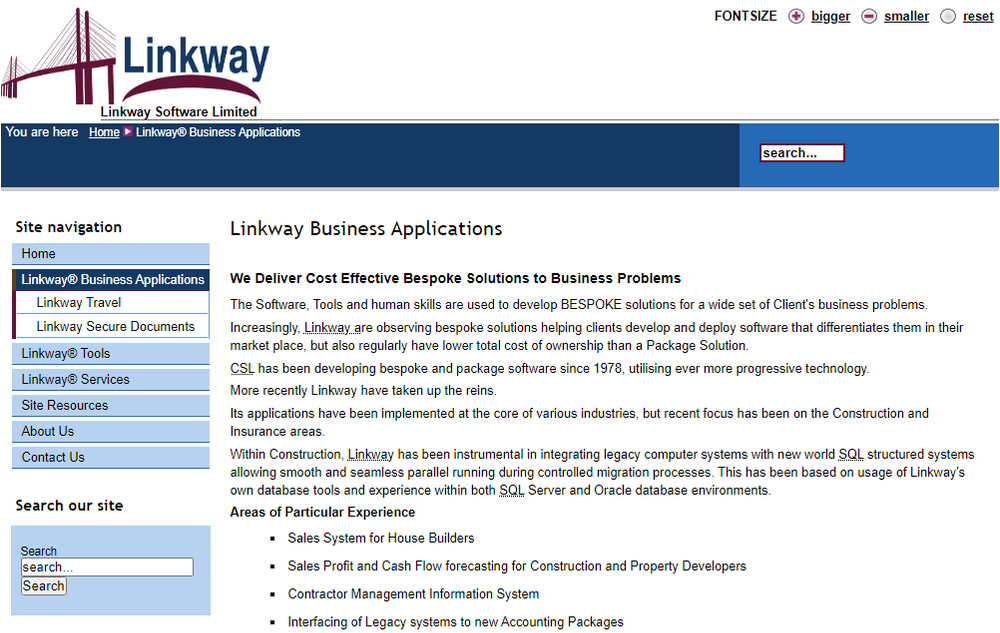Click Sales System for House Builders item

point(381,539)
